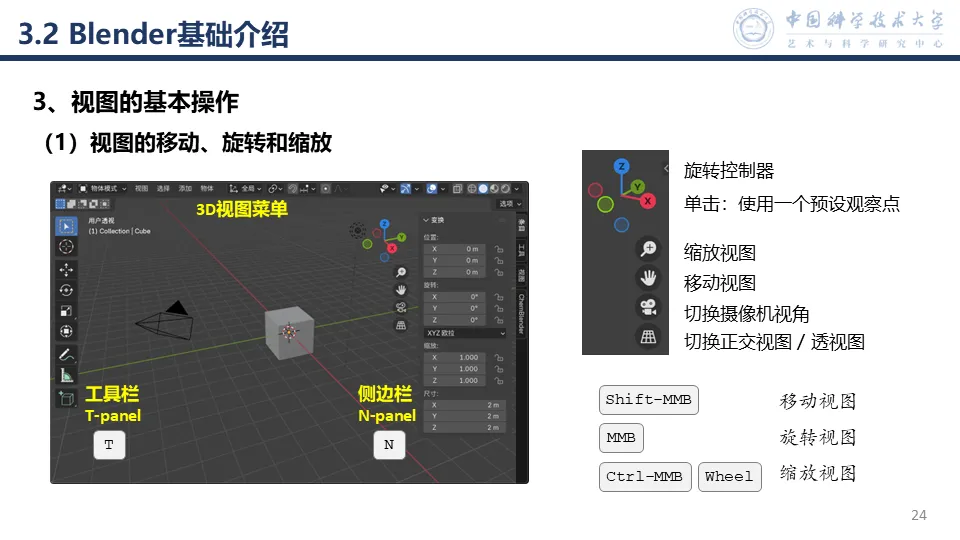Click the default Cube in the viewport
Image resolution: width=960 pixels, height=540 pixels.
[x=290, y=332]
